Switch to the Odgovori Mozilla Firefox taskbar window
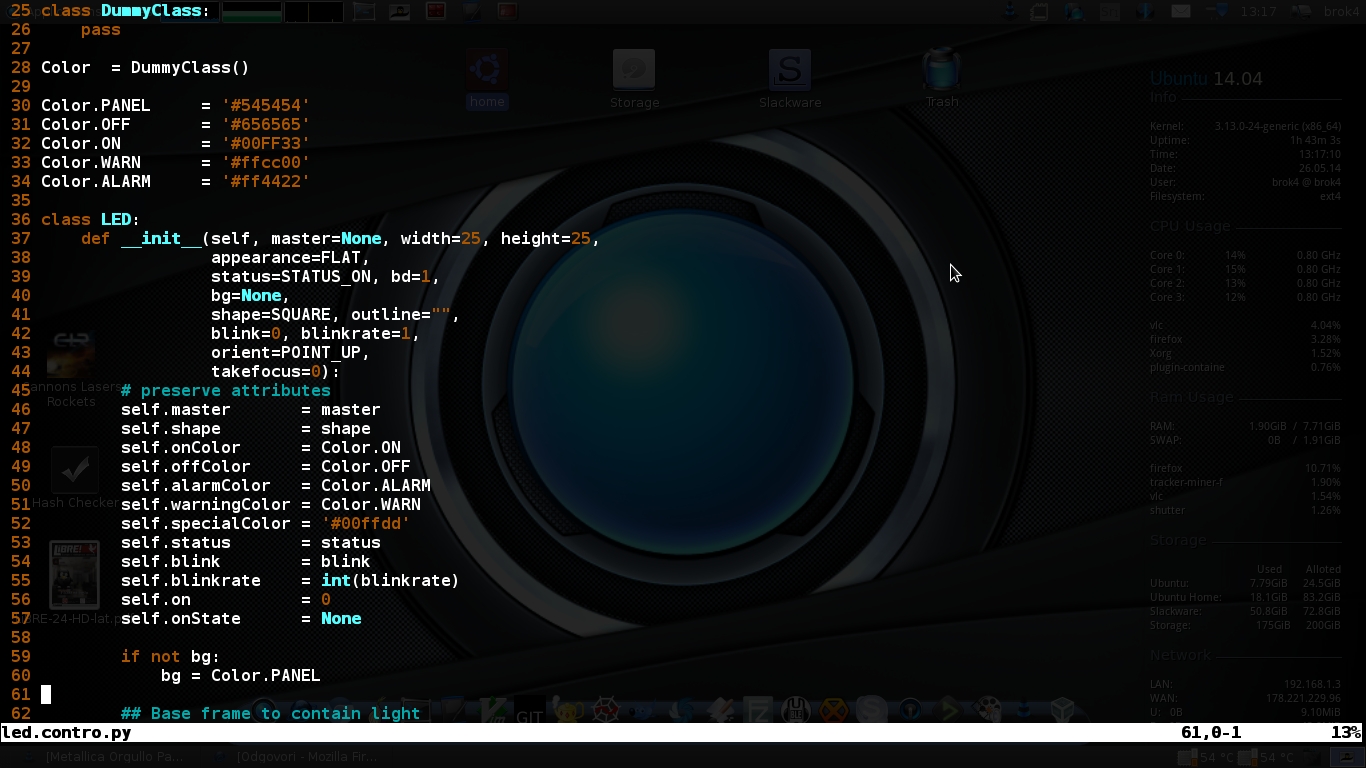 (307, 757)
